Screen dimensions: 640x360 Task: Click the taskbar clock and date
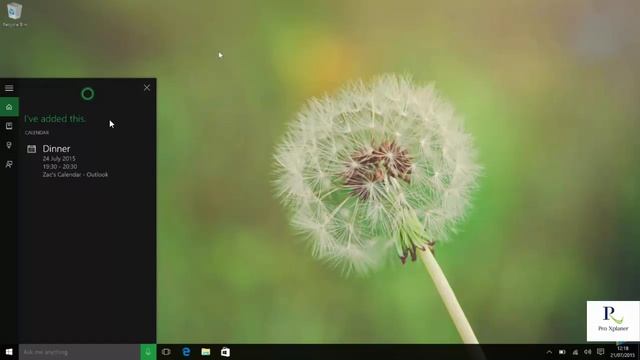(623, 352)
